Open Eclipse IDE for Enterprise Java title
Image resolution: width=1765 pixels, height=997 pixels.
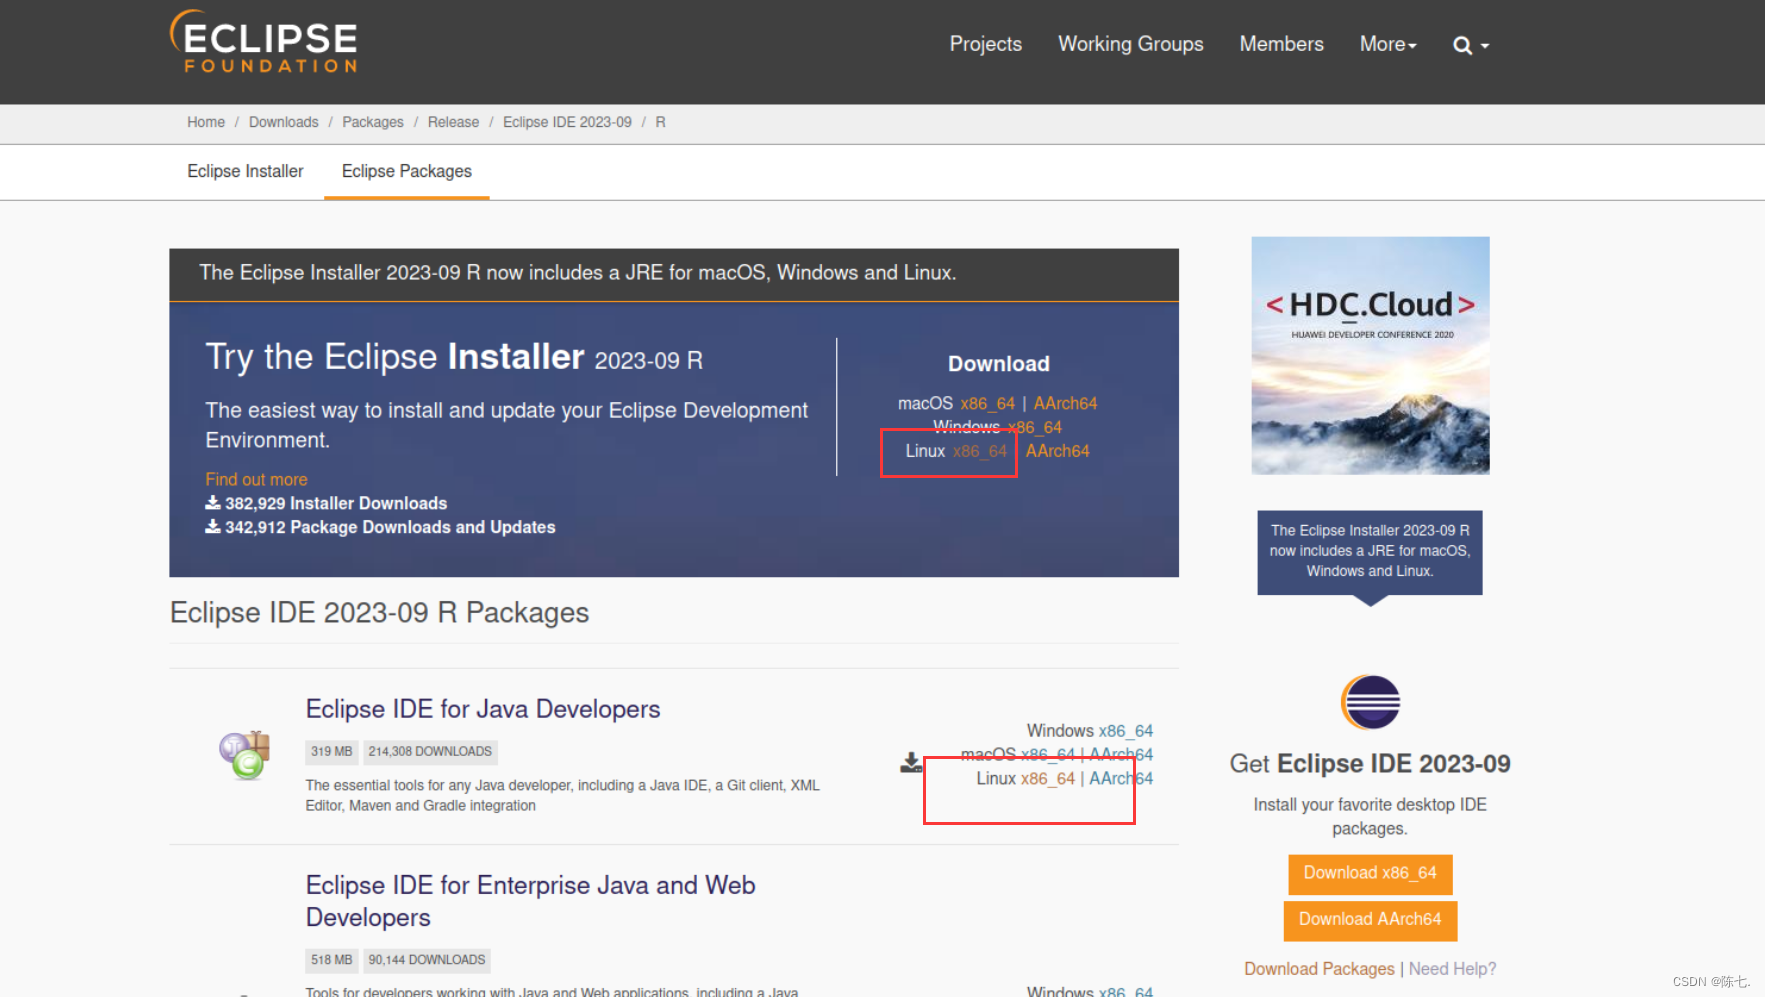tap(530, 901)
